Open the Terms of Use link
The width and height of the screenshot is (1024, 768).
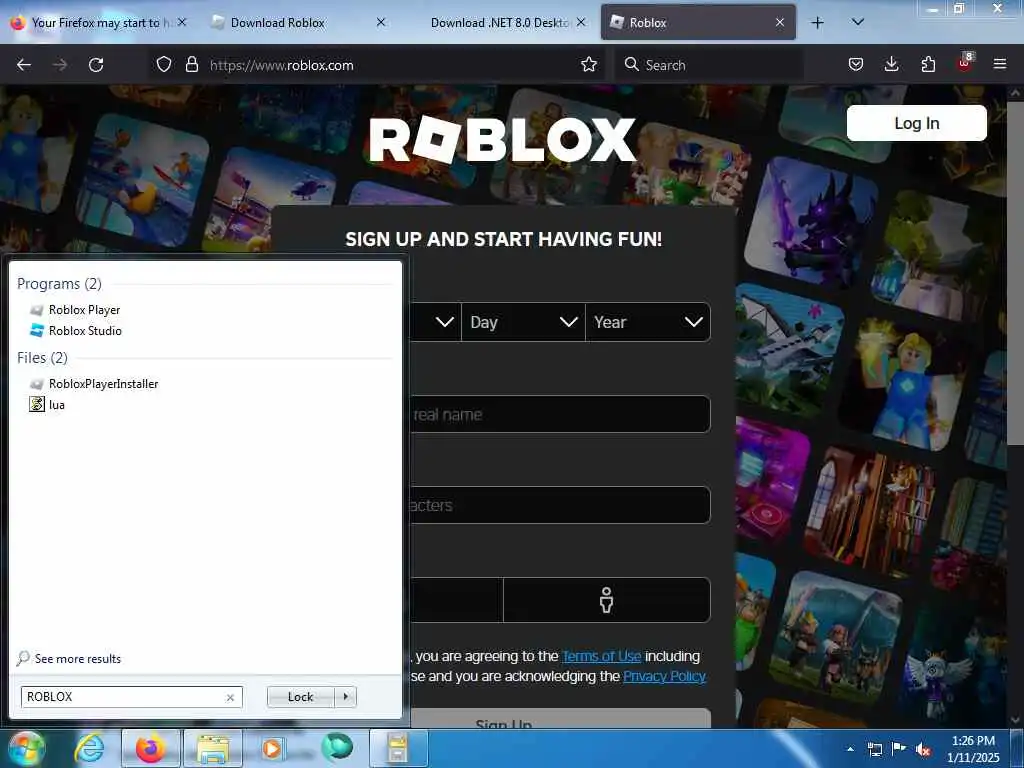pyautogui.click(x=601, y=656)
